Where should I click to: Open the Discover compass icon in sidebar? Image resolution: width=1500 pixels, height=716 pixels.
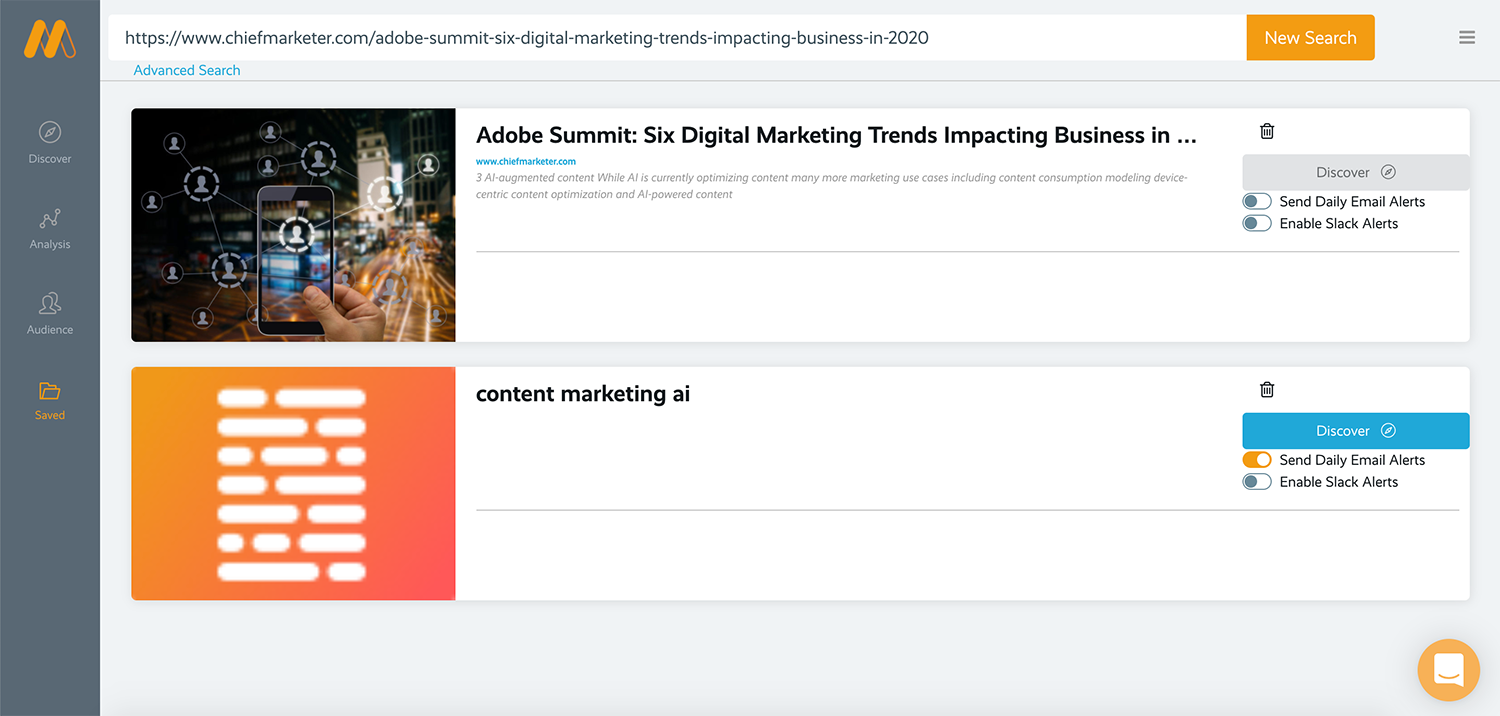click(50, 132)
